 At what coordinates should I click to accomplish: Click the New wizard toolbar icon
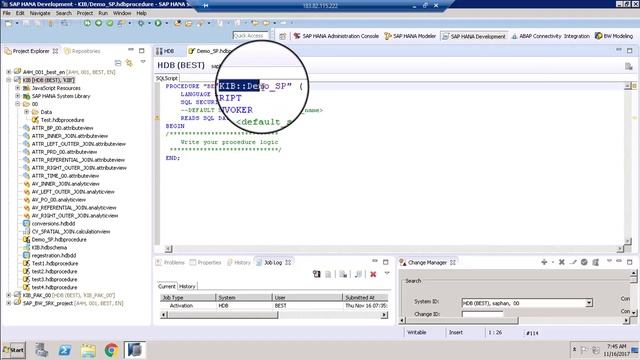(9, 23)
